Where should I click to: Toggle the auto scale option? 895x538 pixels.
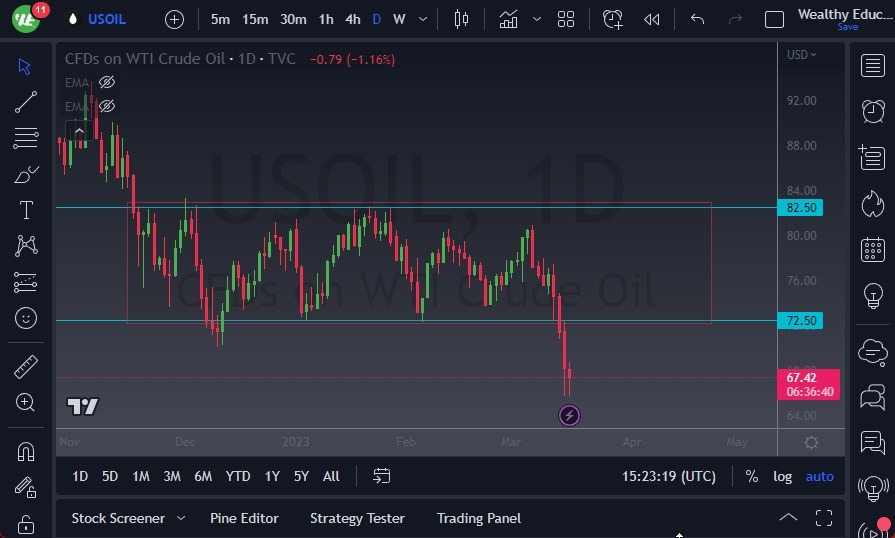(x=819, y=476)
